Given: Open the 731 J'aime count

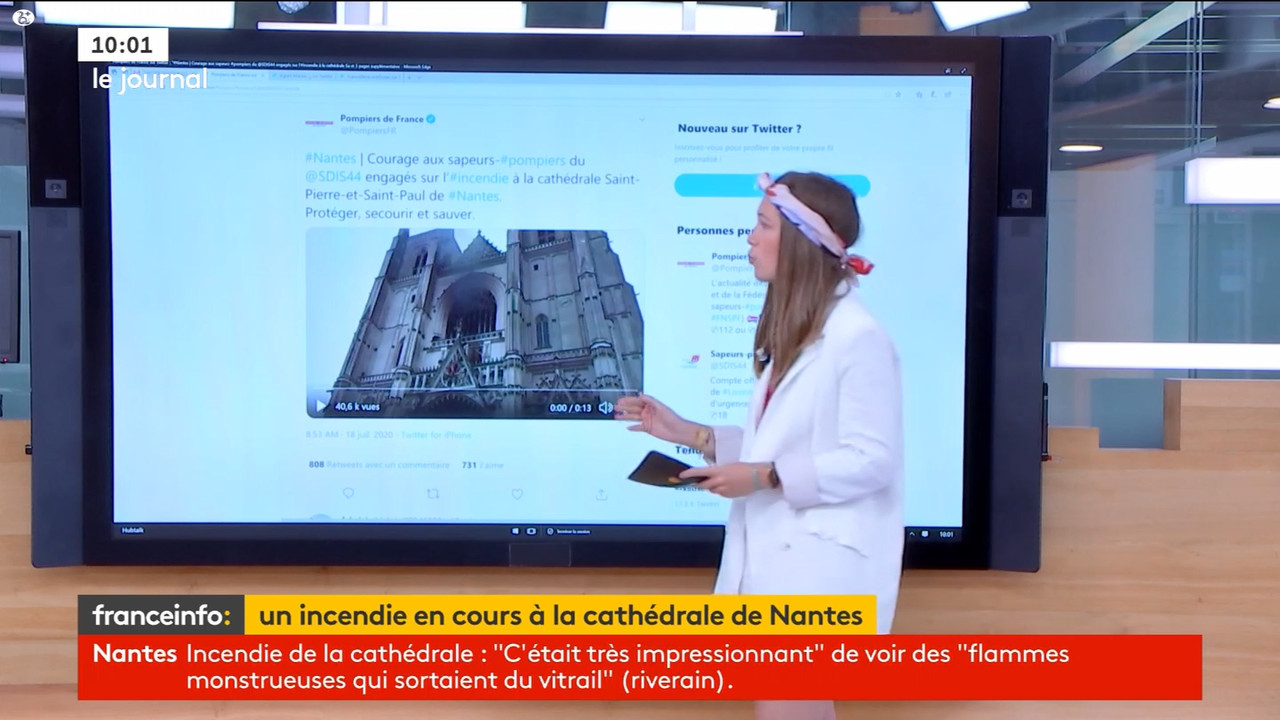Looking at the screenshot, I should click(483, 465).
